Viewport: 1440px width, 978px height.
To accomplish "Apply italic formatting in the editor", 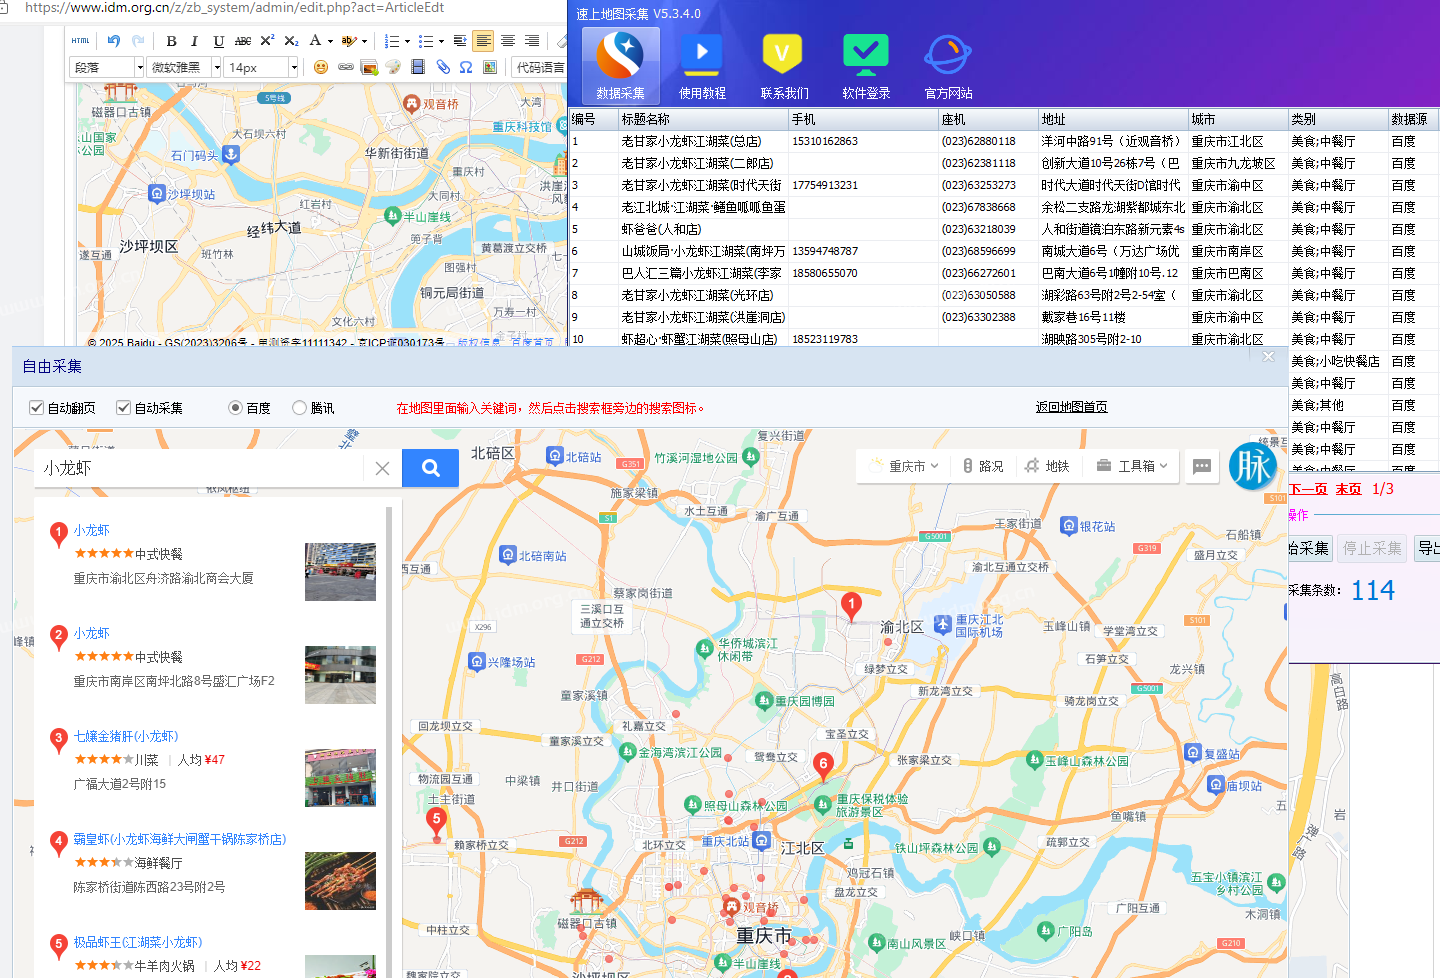I will click(194, 41).
